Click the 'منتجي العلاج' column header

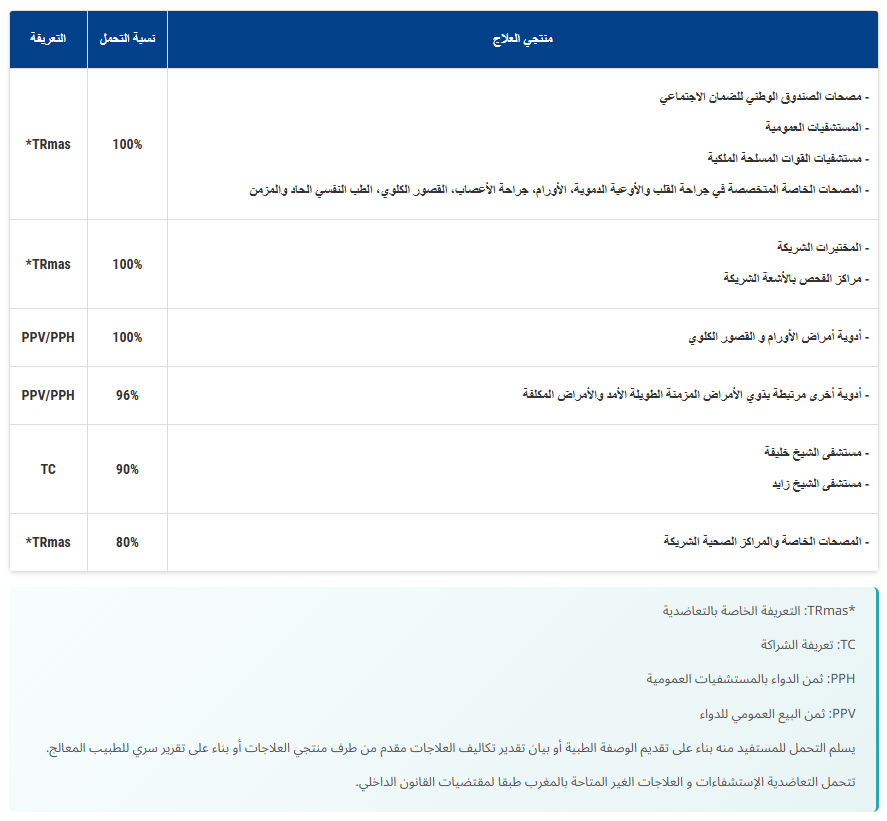click(523, 39)
